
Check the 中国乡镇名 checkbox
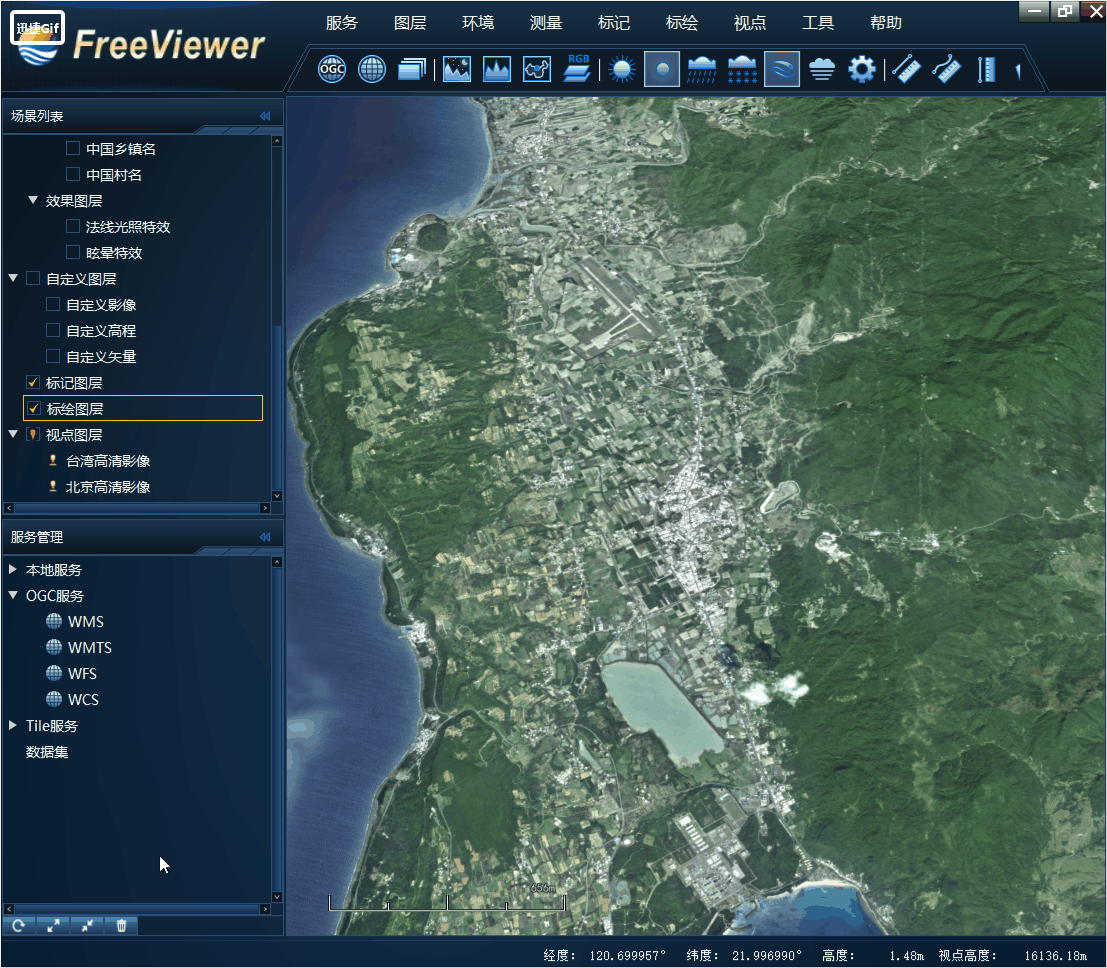coord(73,148)
